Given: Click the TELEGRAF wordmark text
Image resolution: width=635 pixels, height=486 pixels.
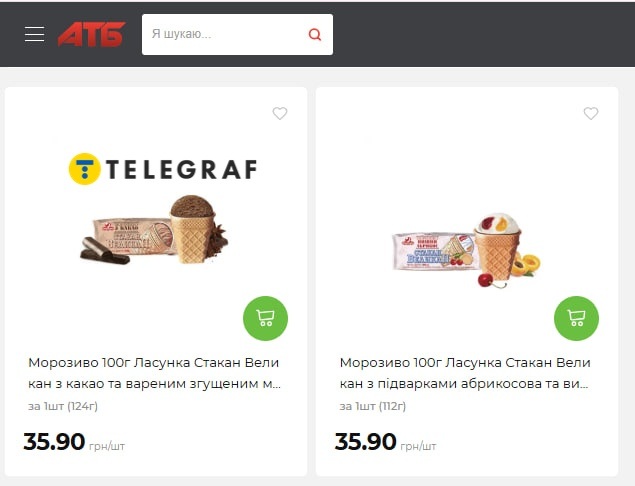Looking at the screenshot, I should (181, 169).
